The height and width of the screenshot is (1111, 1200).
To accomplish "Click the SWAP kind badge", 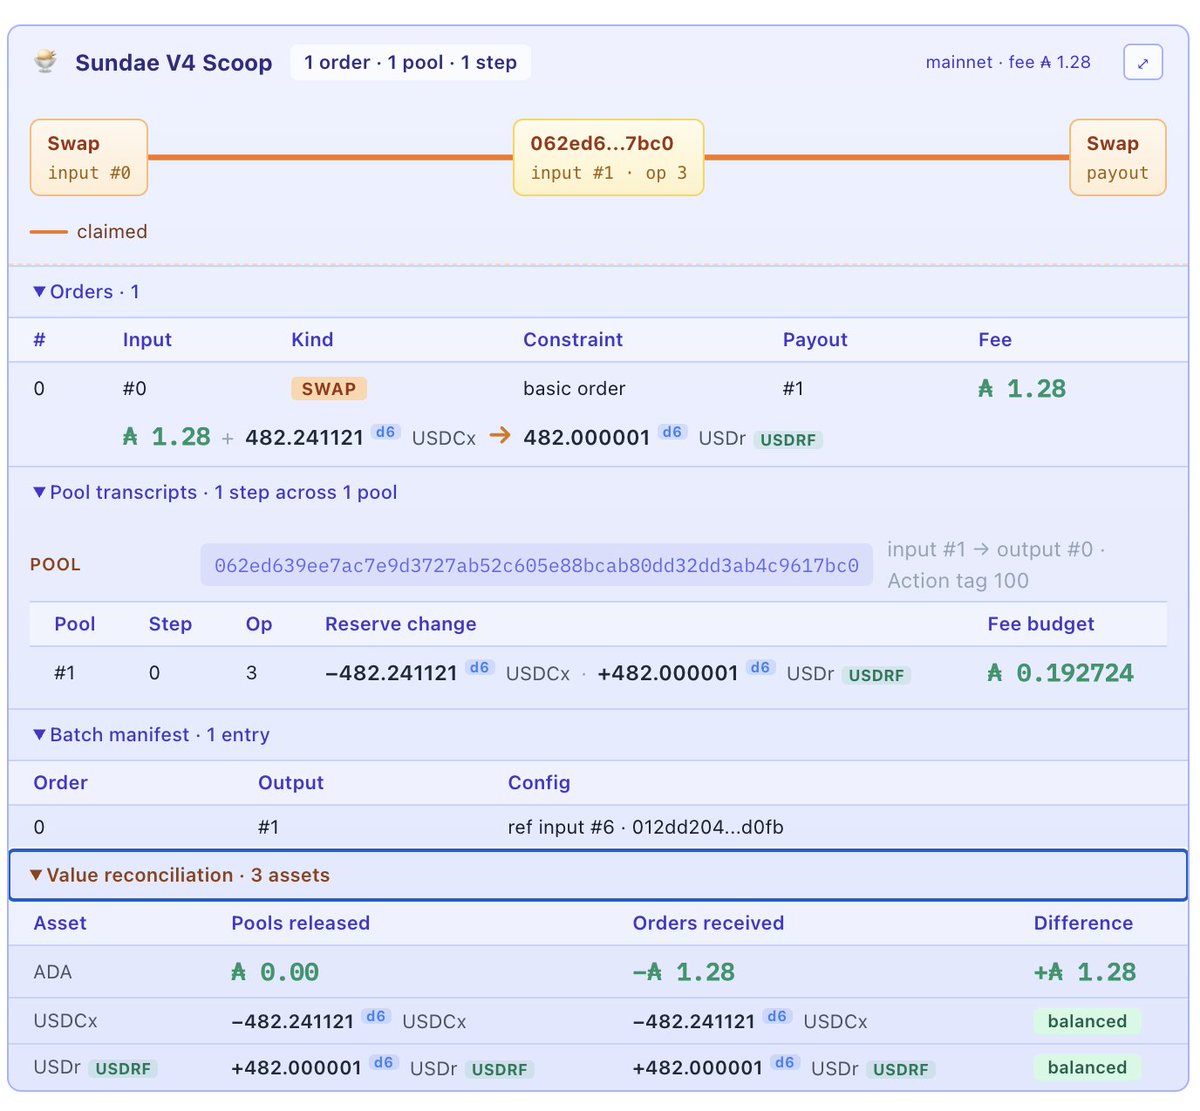I will point(329,389).
